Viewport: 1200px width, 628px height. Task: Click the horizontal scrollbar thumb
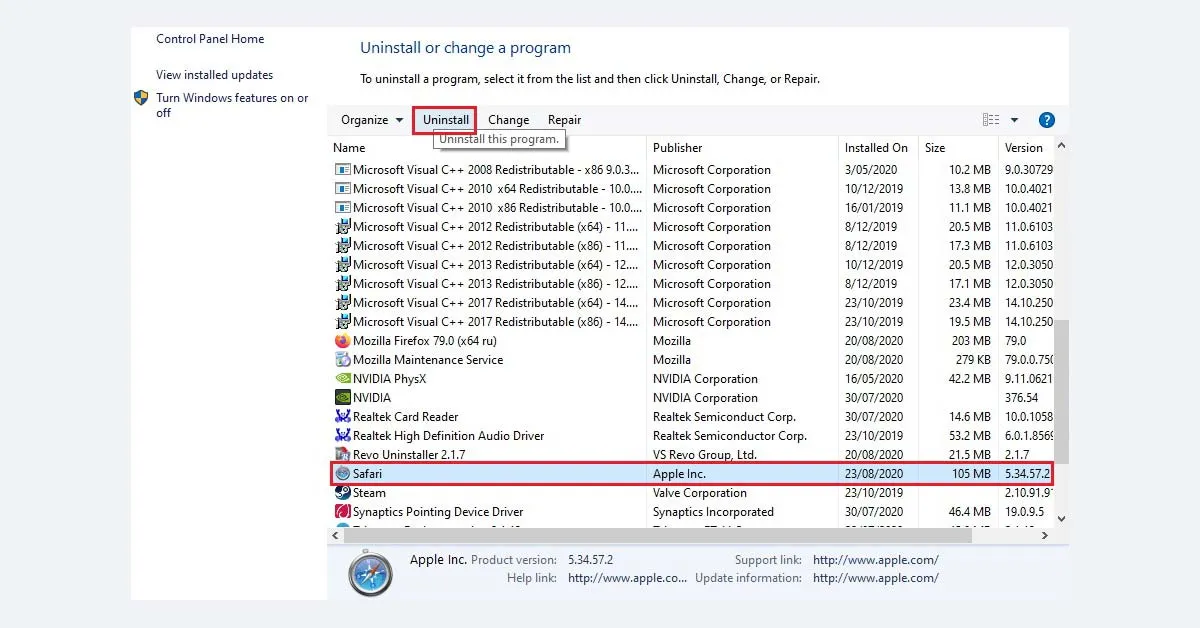(657, 535)
